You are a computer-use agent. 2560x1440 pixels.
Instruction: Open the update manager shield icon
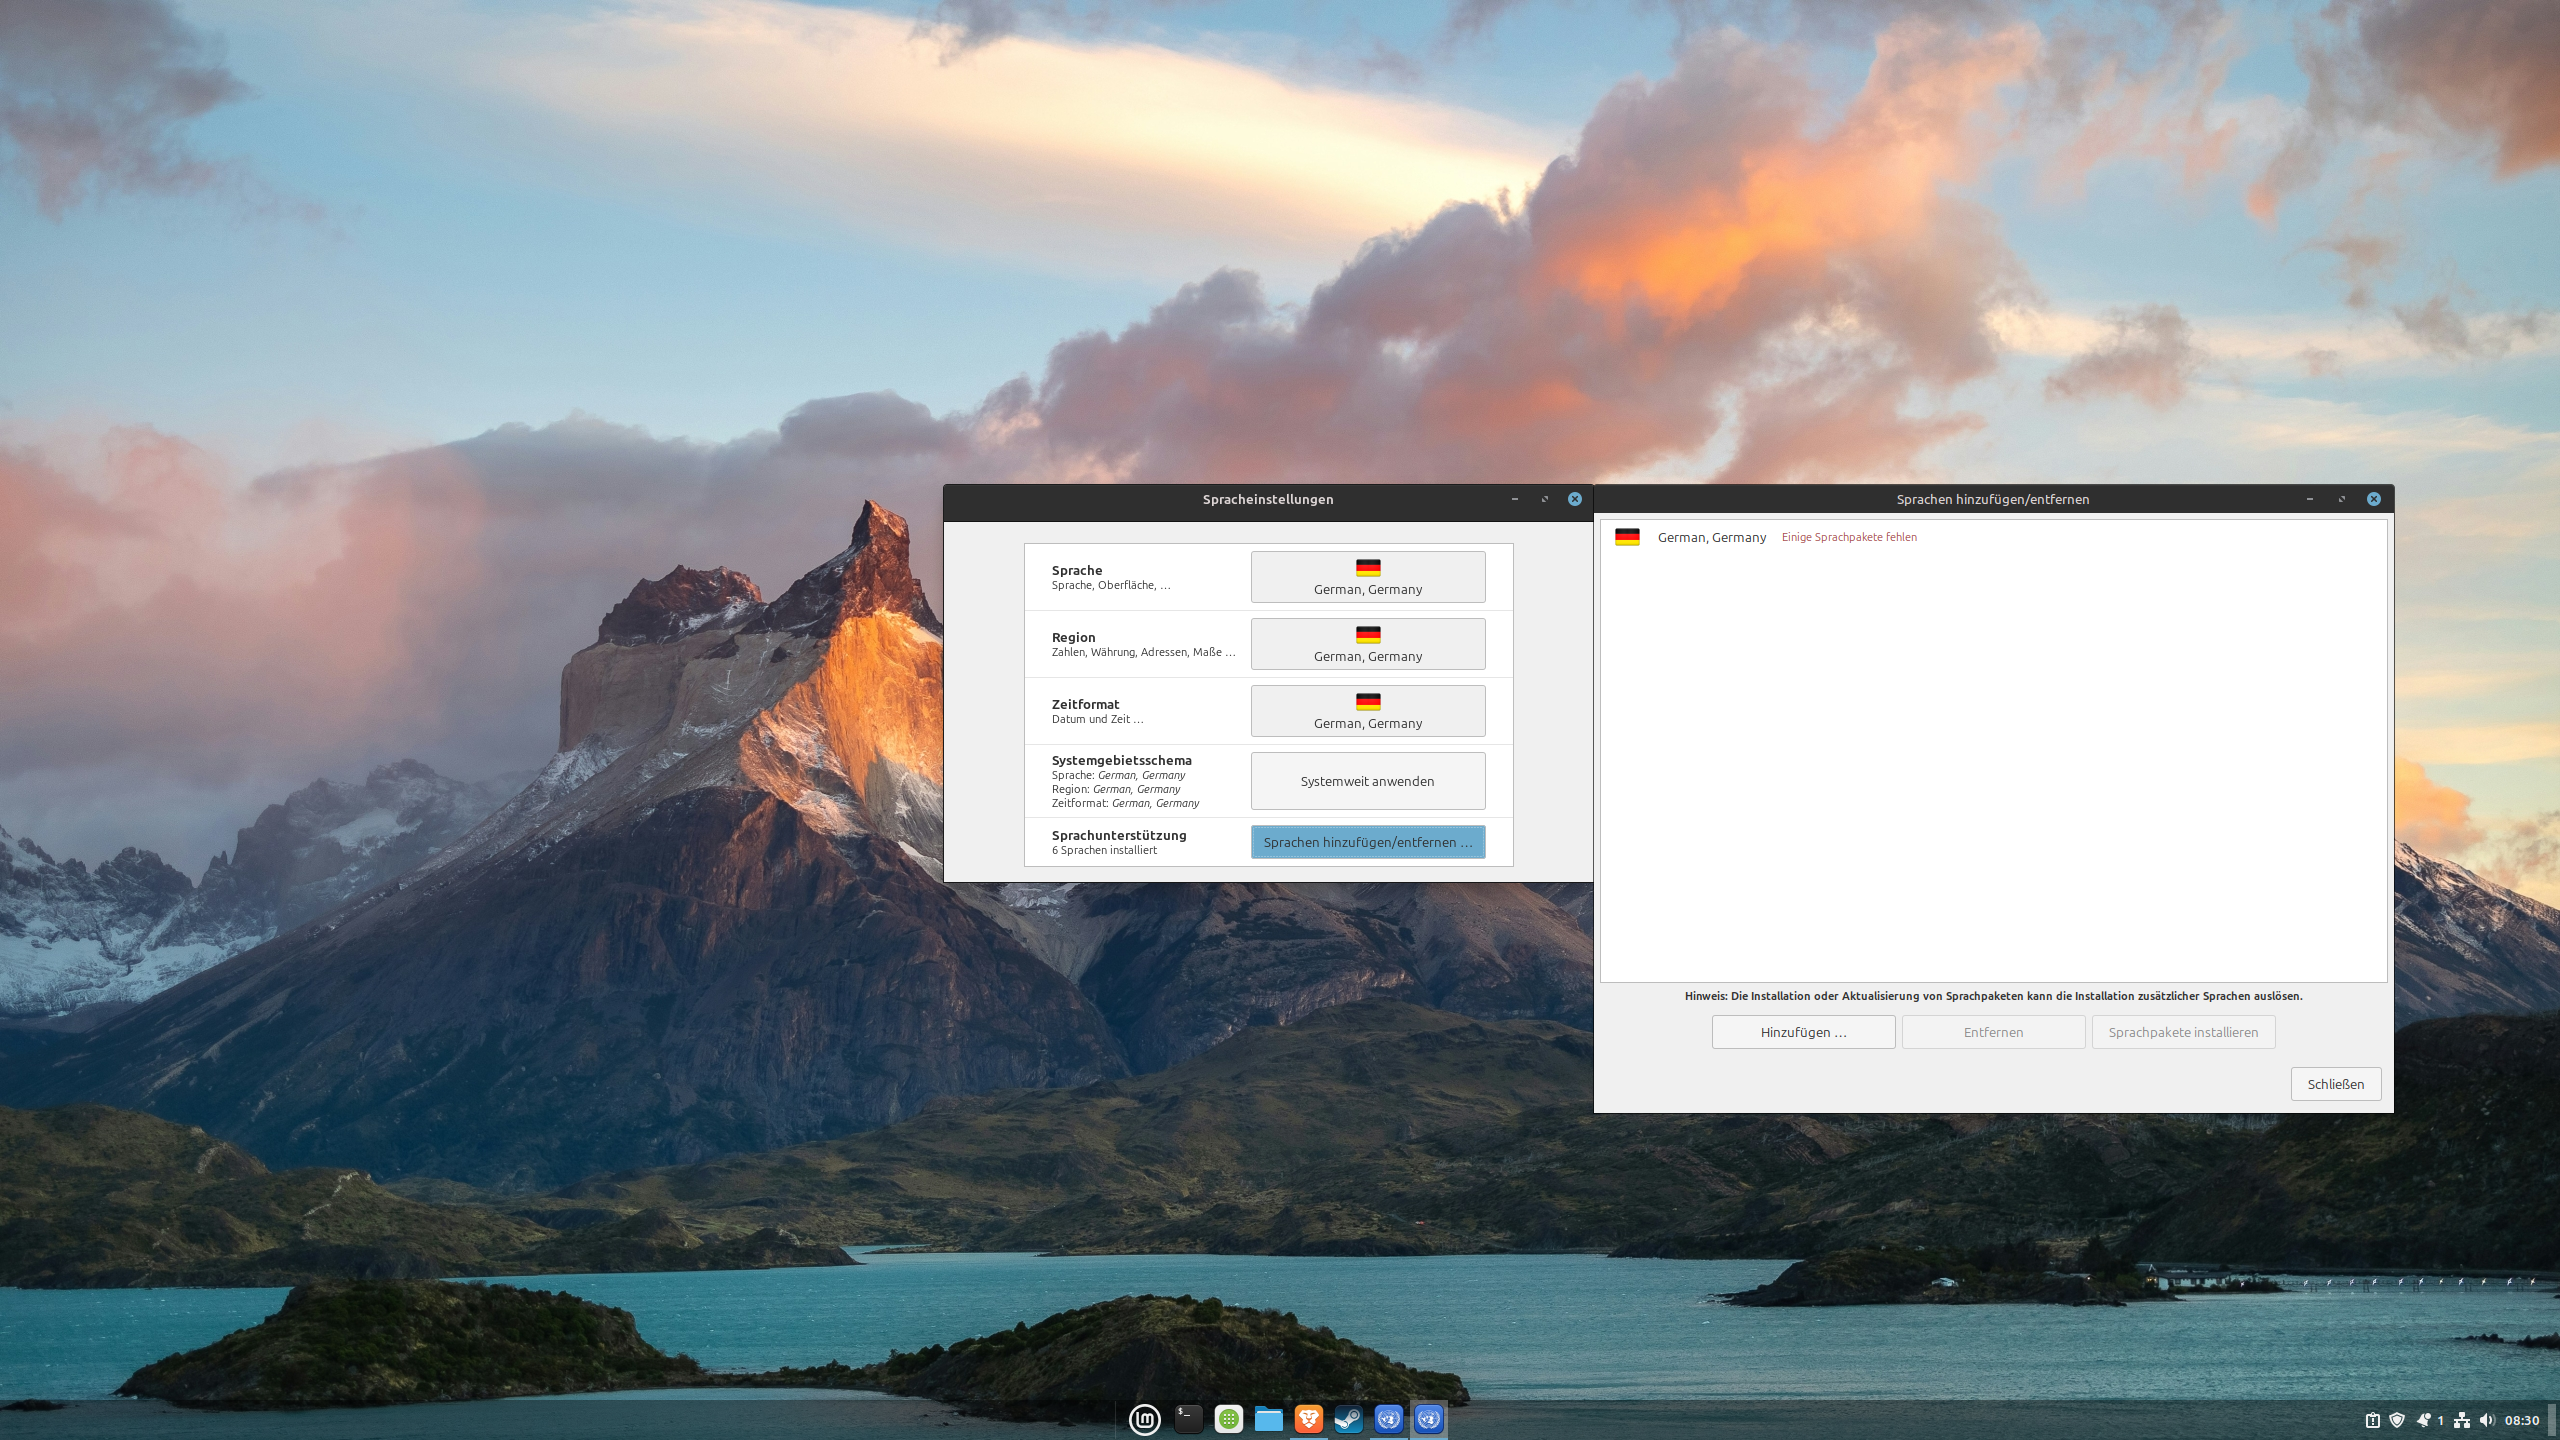pos(2397,1420)
